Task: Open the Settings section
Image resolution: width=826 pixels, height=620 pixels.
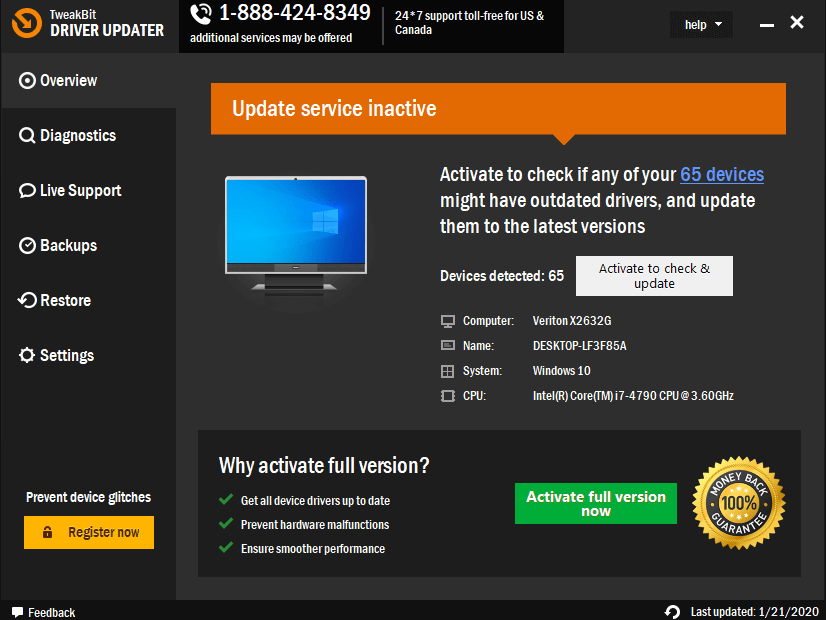Action: [64, 355]
